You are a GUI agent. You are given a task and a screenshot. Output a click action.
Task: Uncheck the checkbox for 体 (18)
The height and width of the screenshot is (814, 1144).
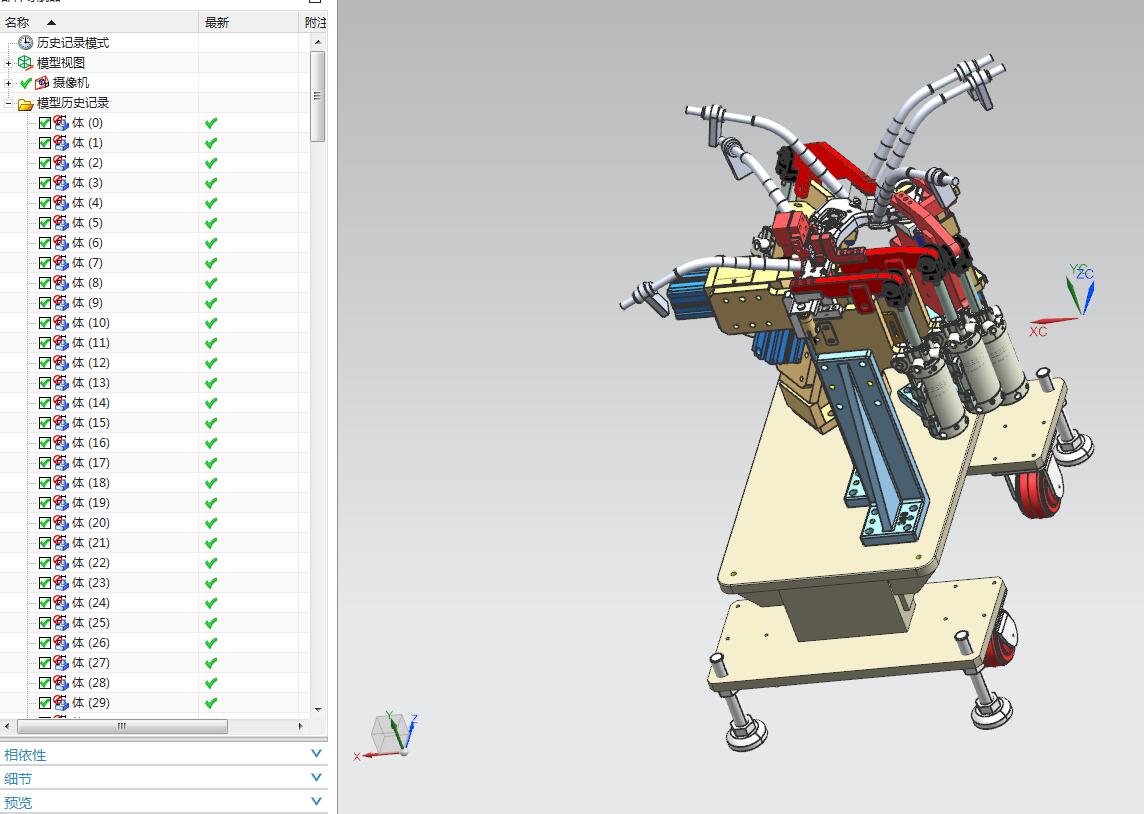[x=45, y=483]
